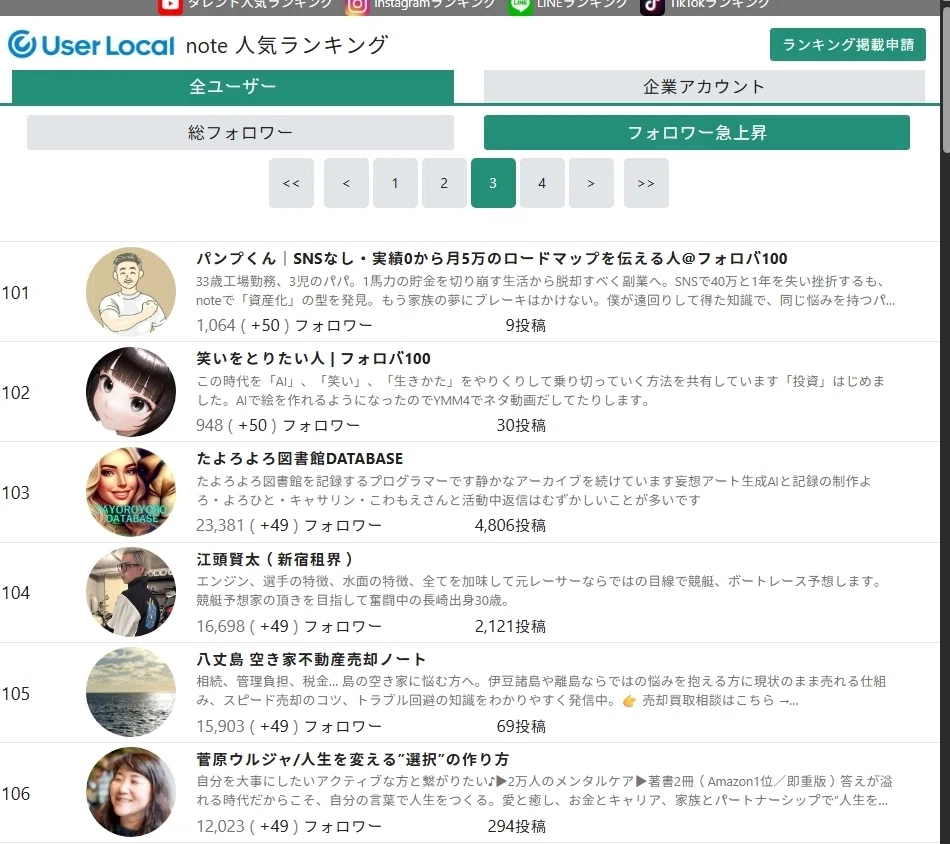Click 江頭賢太 description about 競艇予想
Screen dimensions: 950x844
pyautogui.click(x=539, y=591)
